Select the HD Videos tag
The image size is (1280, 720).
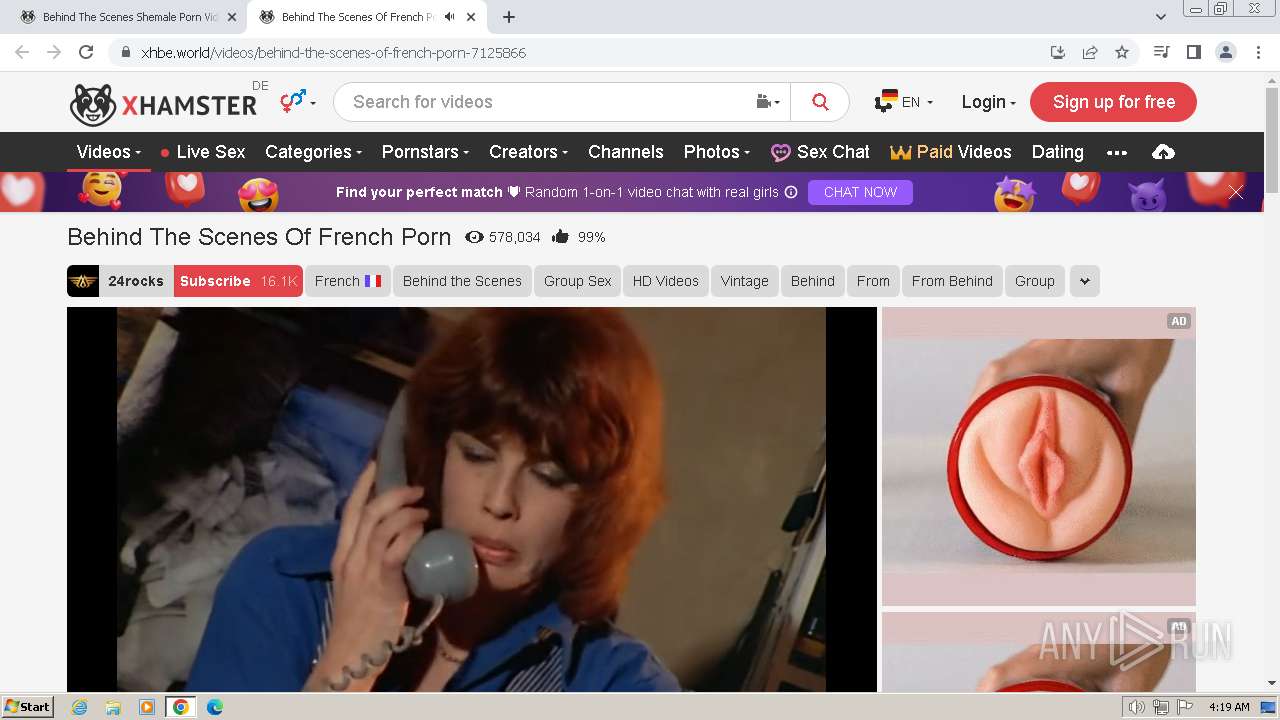[x=665, y=281]
